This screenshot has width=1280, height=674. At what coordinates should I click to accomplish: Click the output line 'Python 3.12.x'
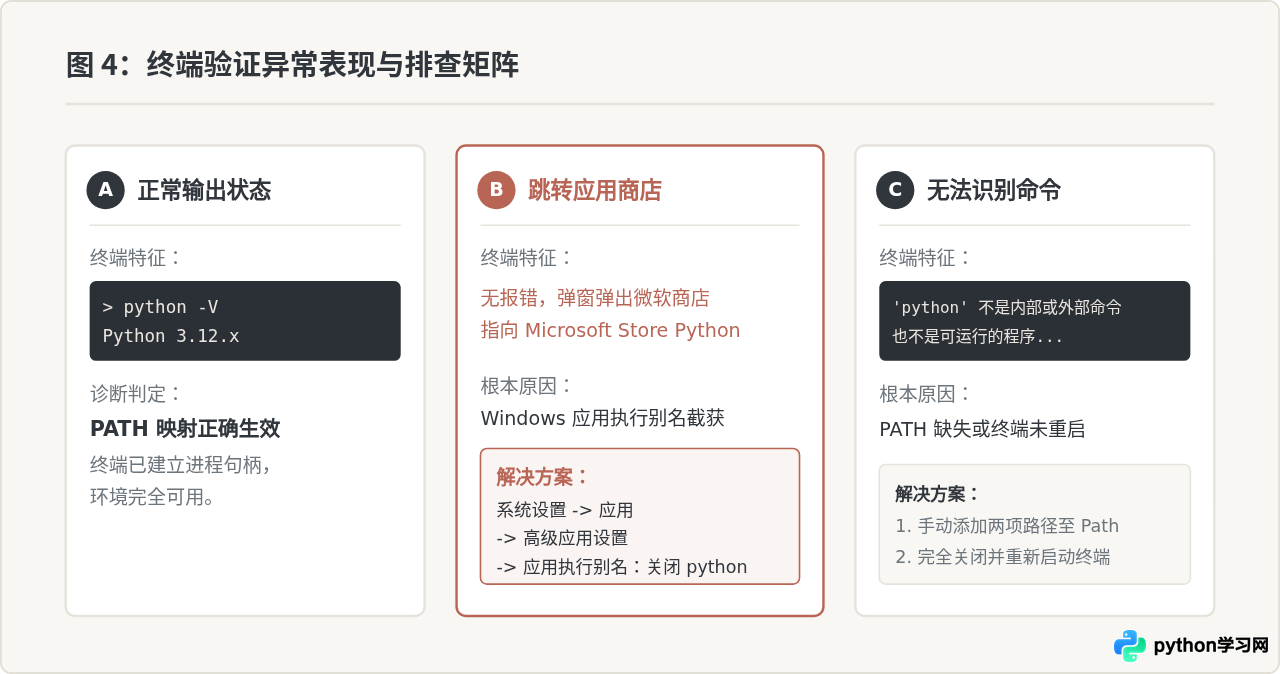[171, 336]
